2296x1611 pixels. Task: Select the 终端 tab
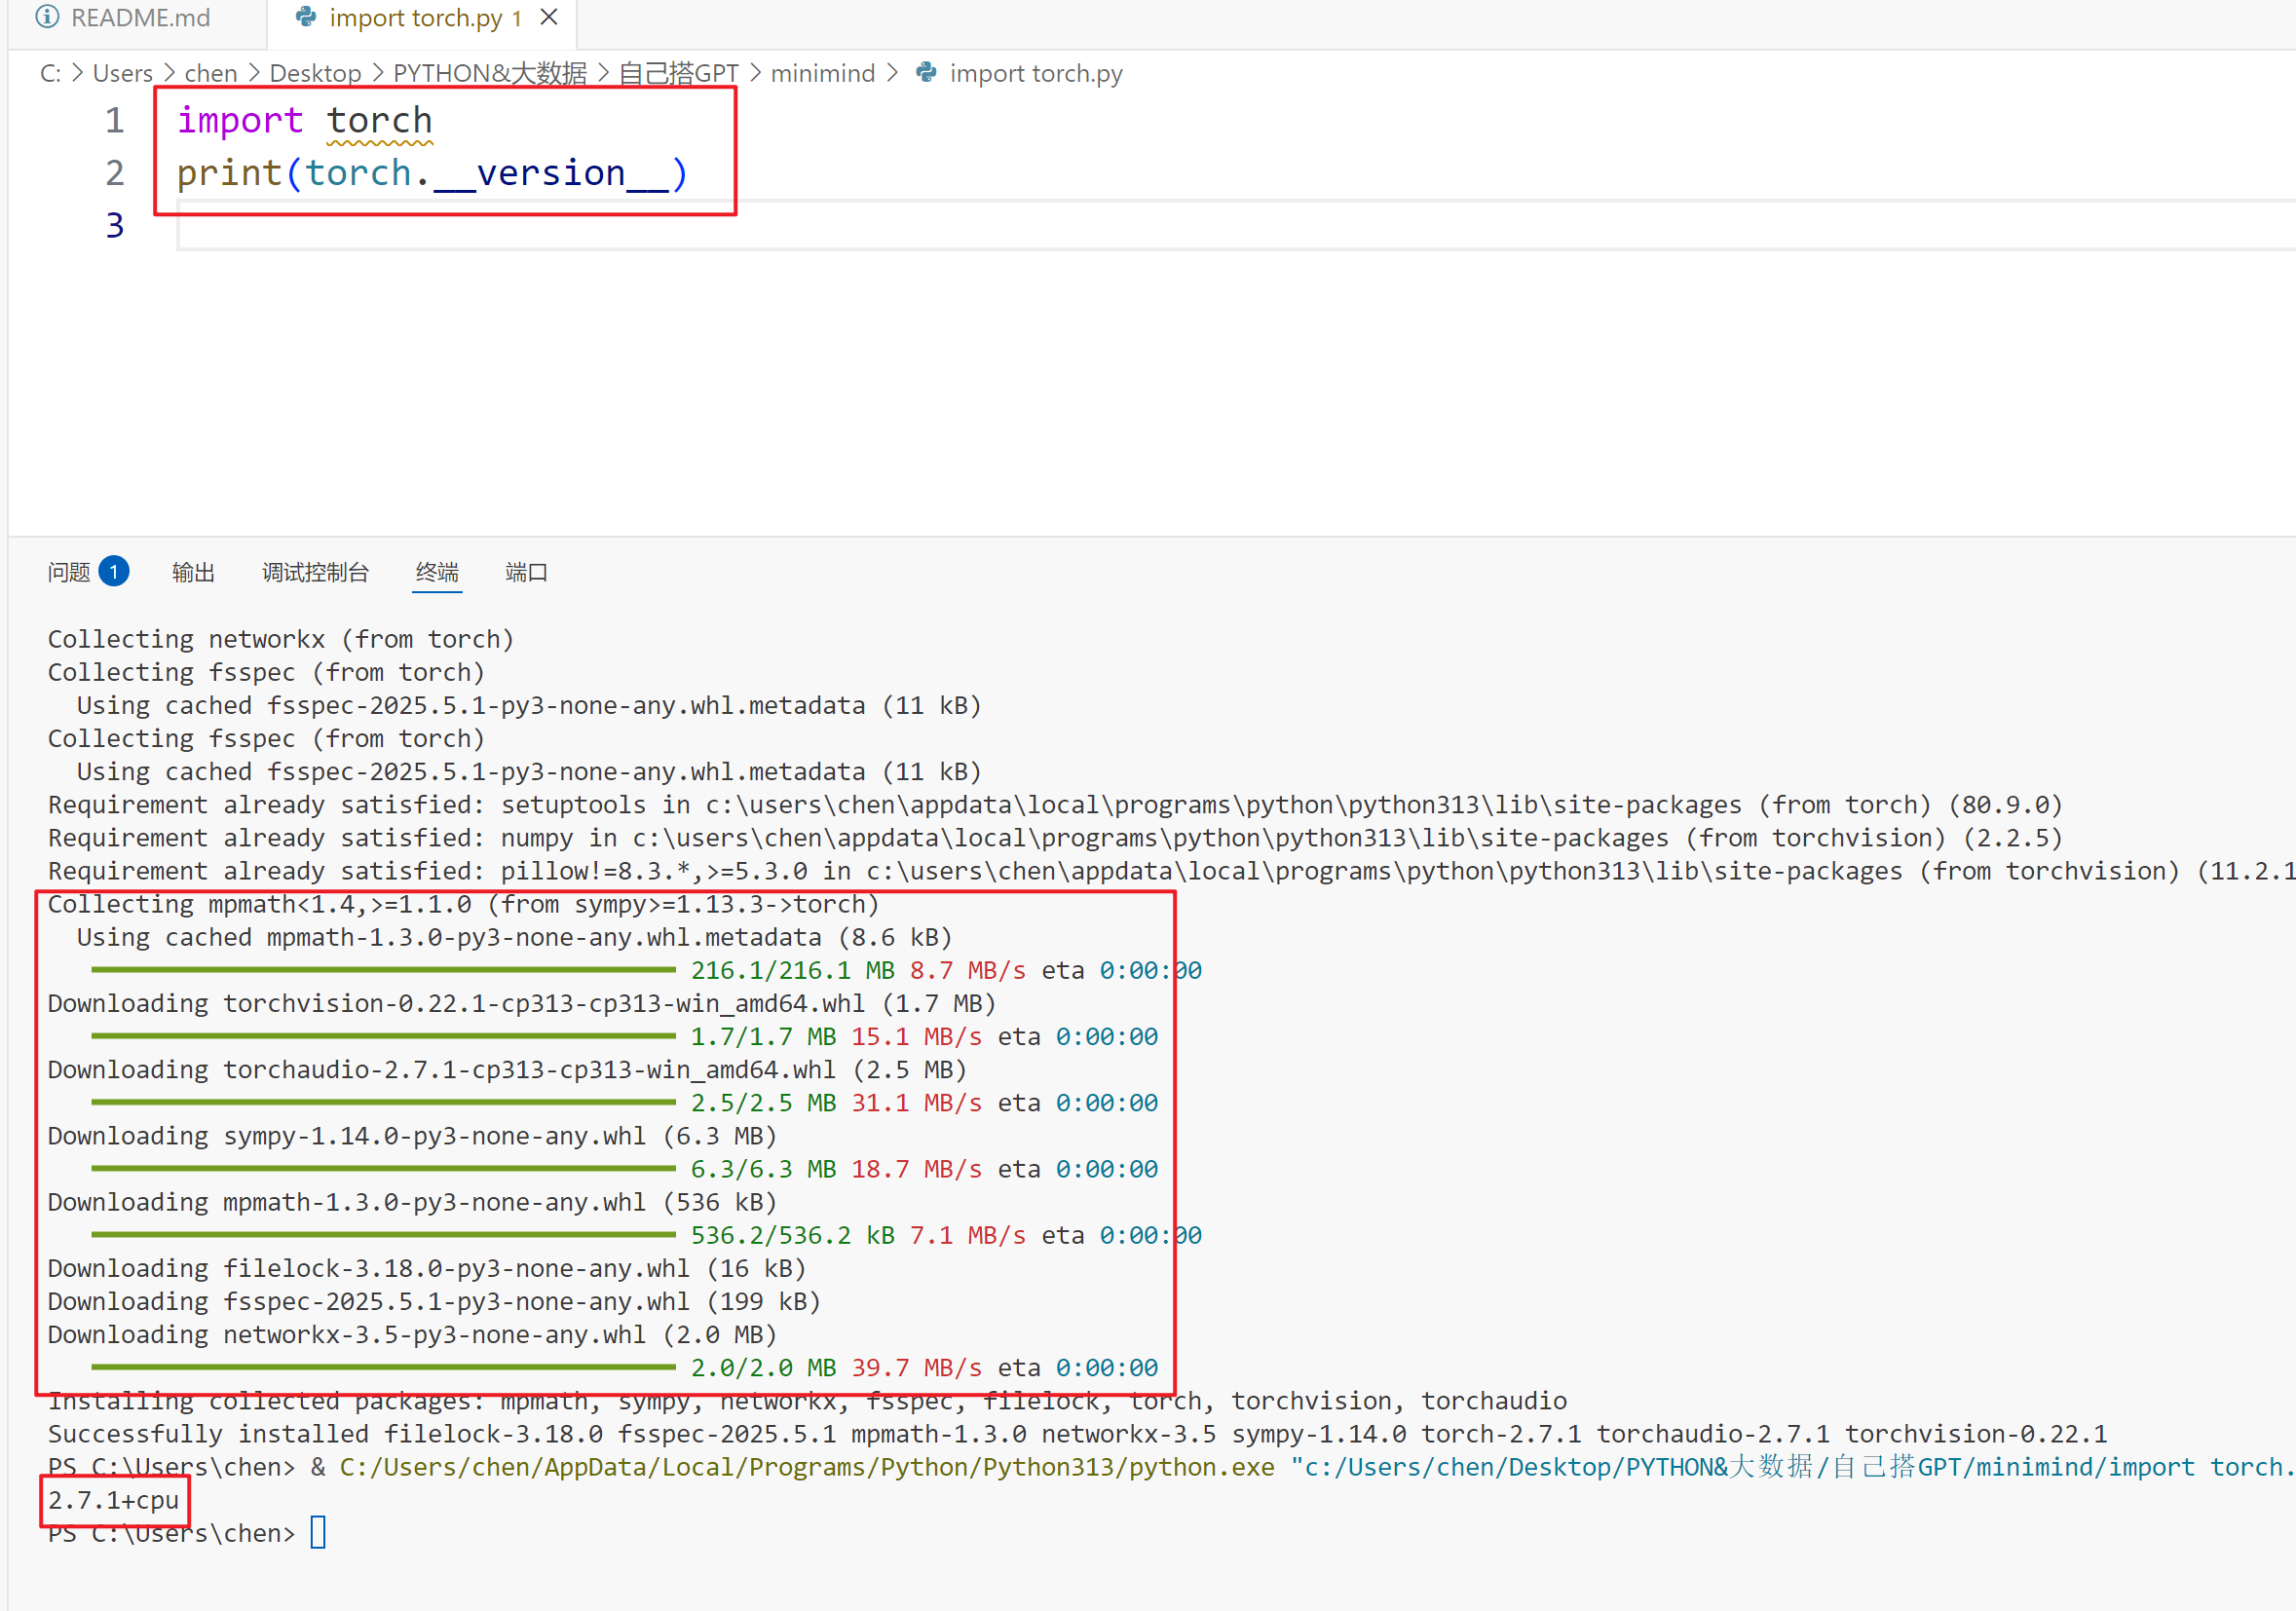(436, 571)
